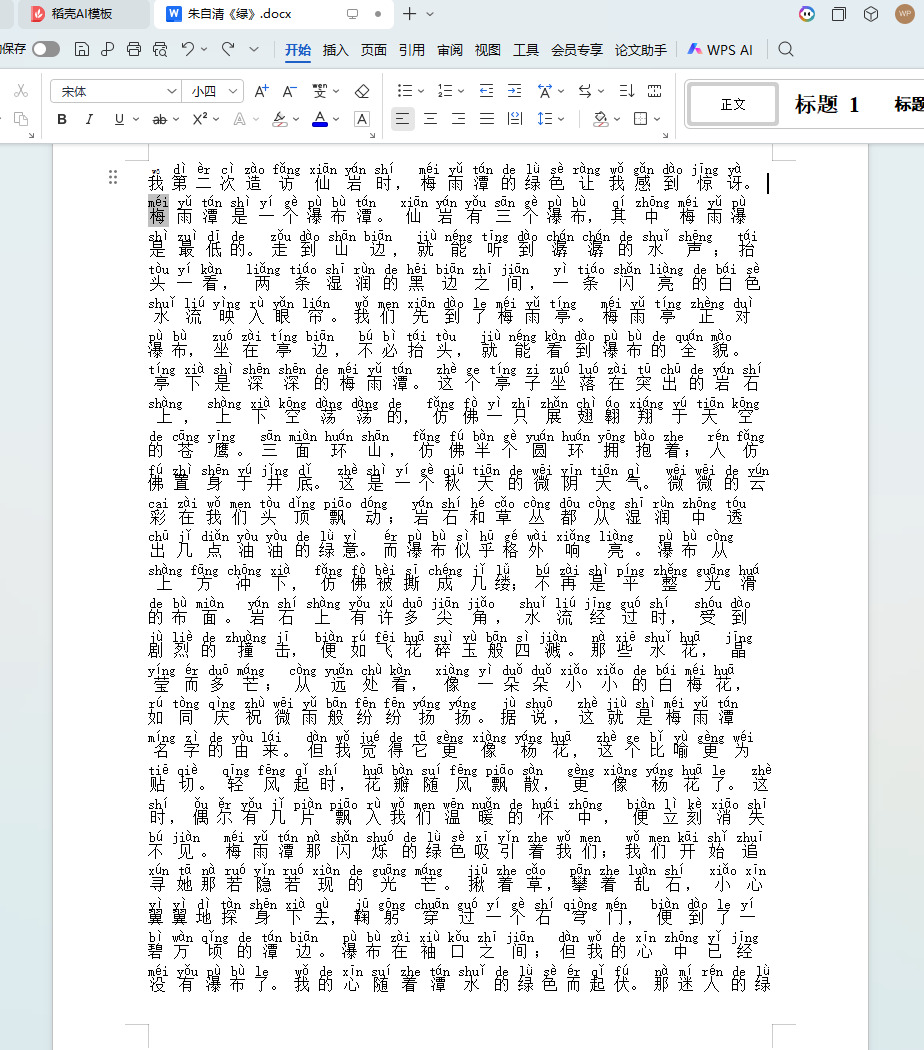Toggle the auto-save switch
This screenshot has width=924, height=1050.
[x=46, y=49]
